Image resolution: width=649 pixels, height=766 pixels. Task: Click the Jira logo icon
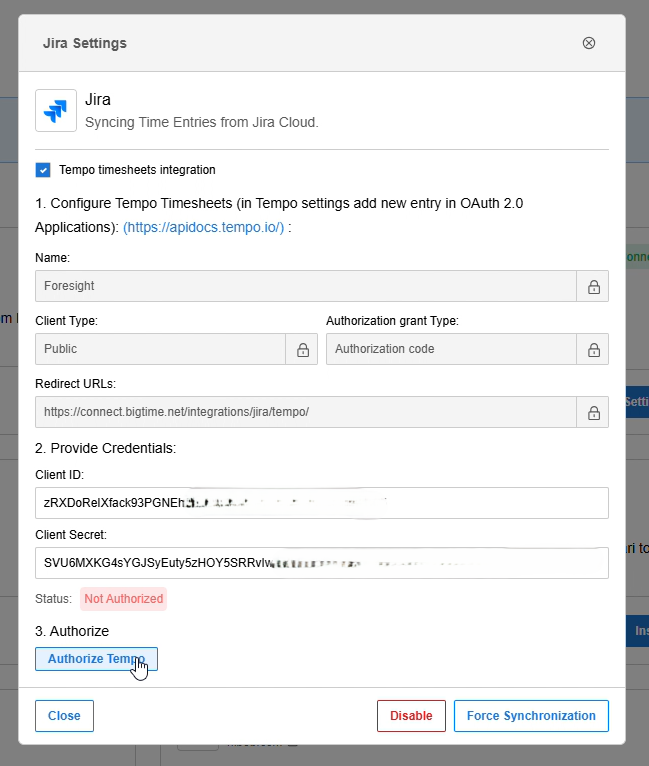pyautogui.click(x=56, y=110)
